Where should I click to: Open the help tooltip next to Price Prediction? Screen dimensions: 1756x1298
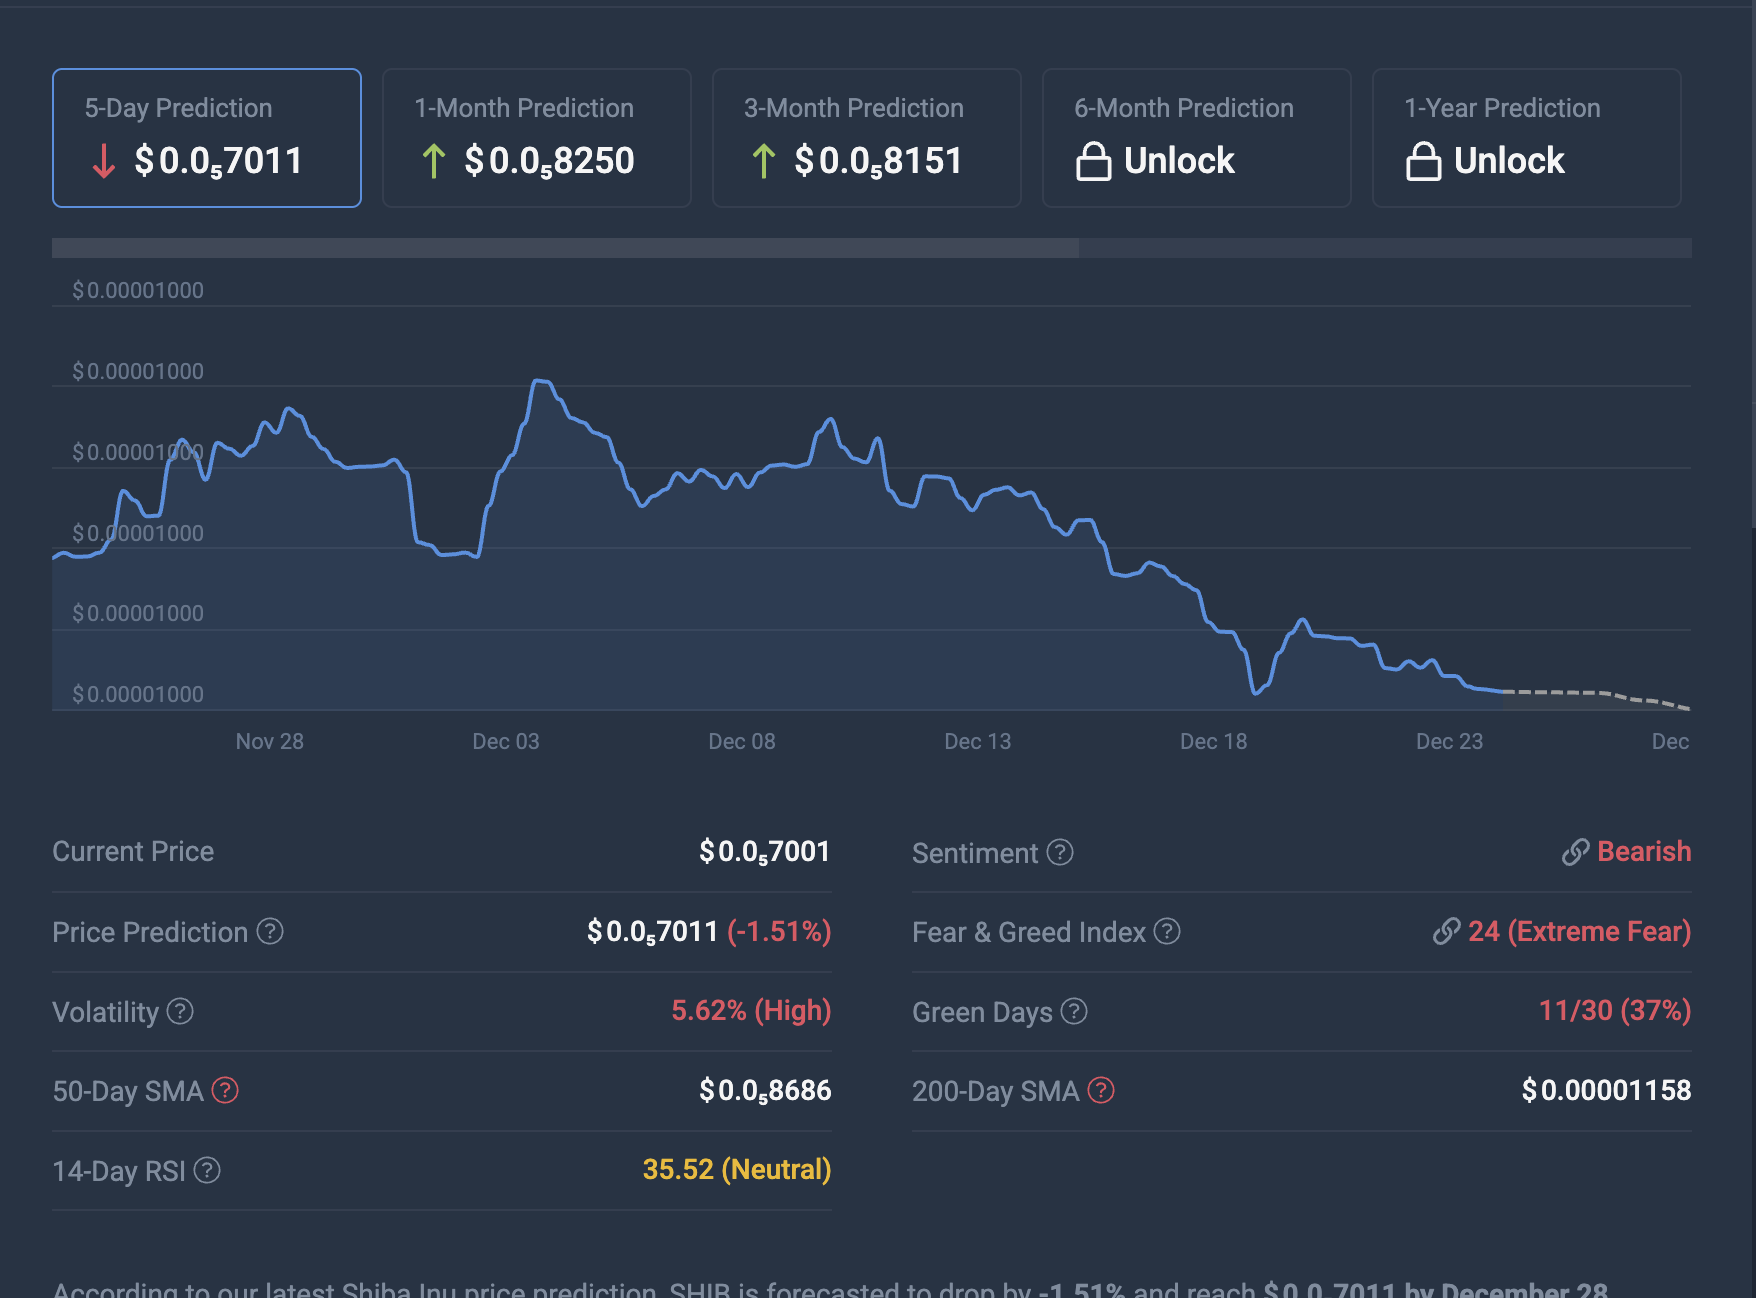coord(268,932)
